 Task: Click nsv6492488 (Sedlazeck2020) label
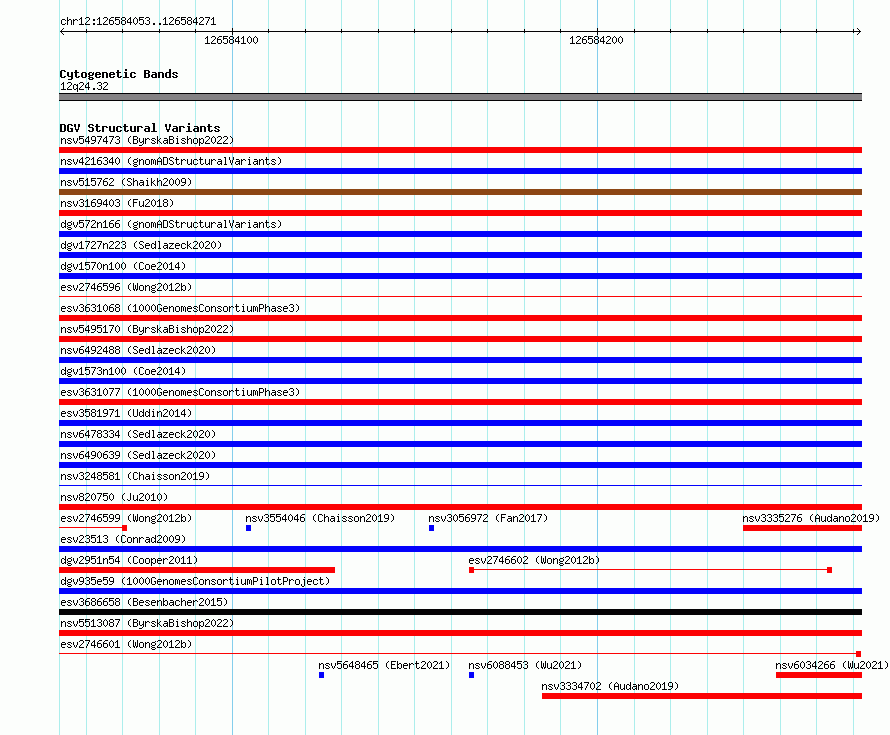tap(138, 350)
